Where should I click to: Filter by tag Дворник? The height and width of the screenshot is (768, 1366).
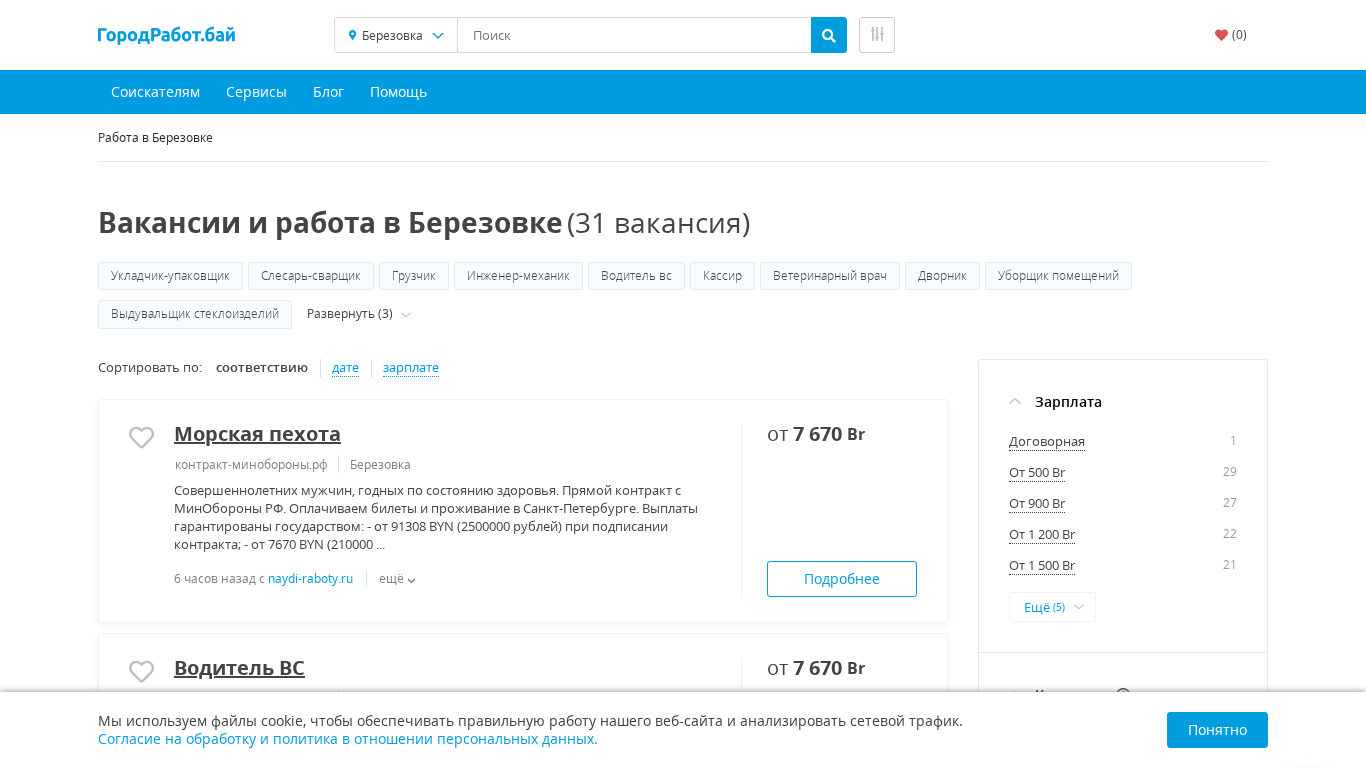[942, 276]
